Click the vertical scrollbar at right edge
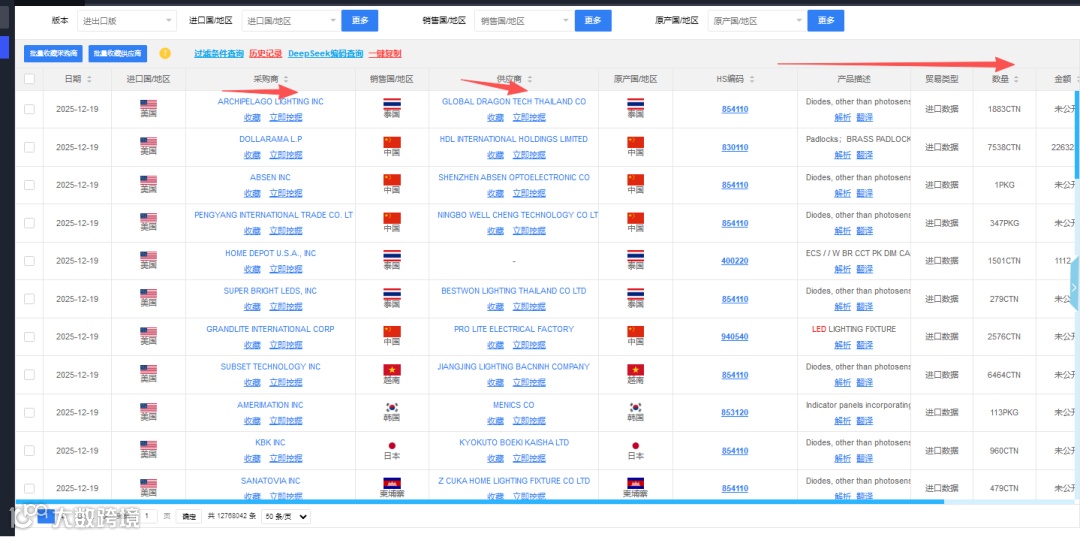1080x537 pixels. tap(1077, 134)
